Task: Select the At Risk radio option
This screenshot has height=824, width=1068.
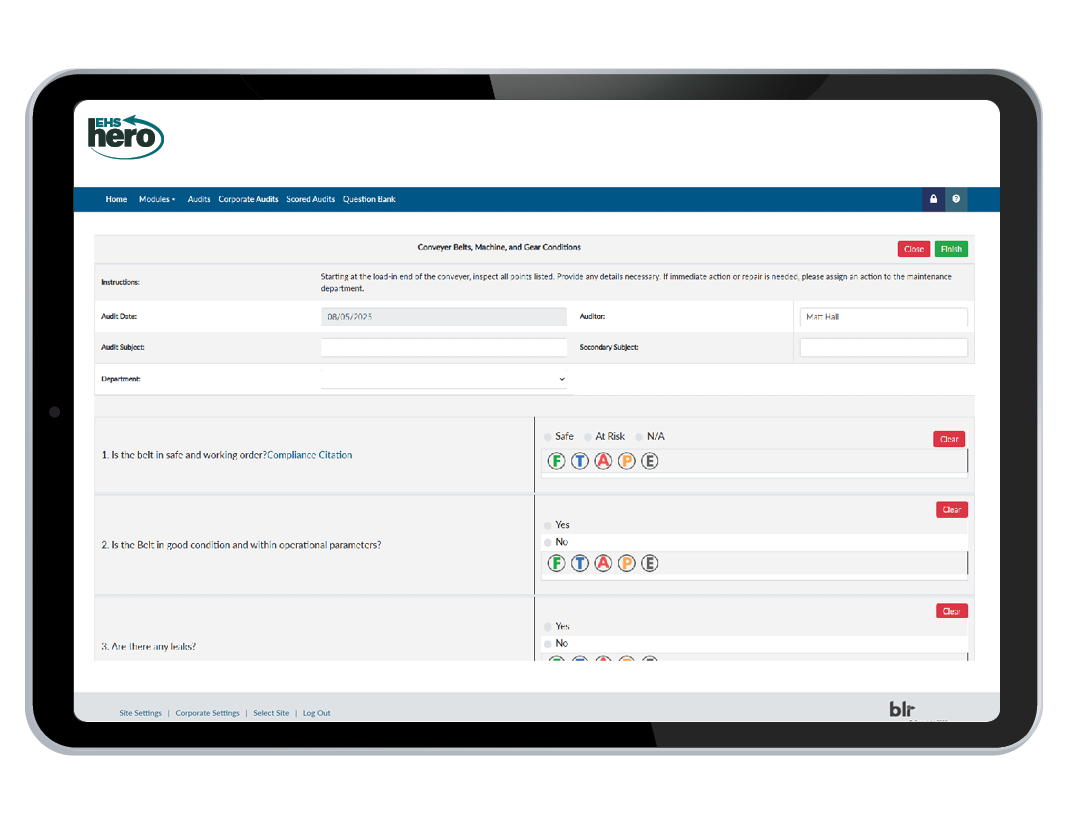Action: pos(588,437)
